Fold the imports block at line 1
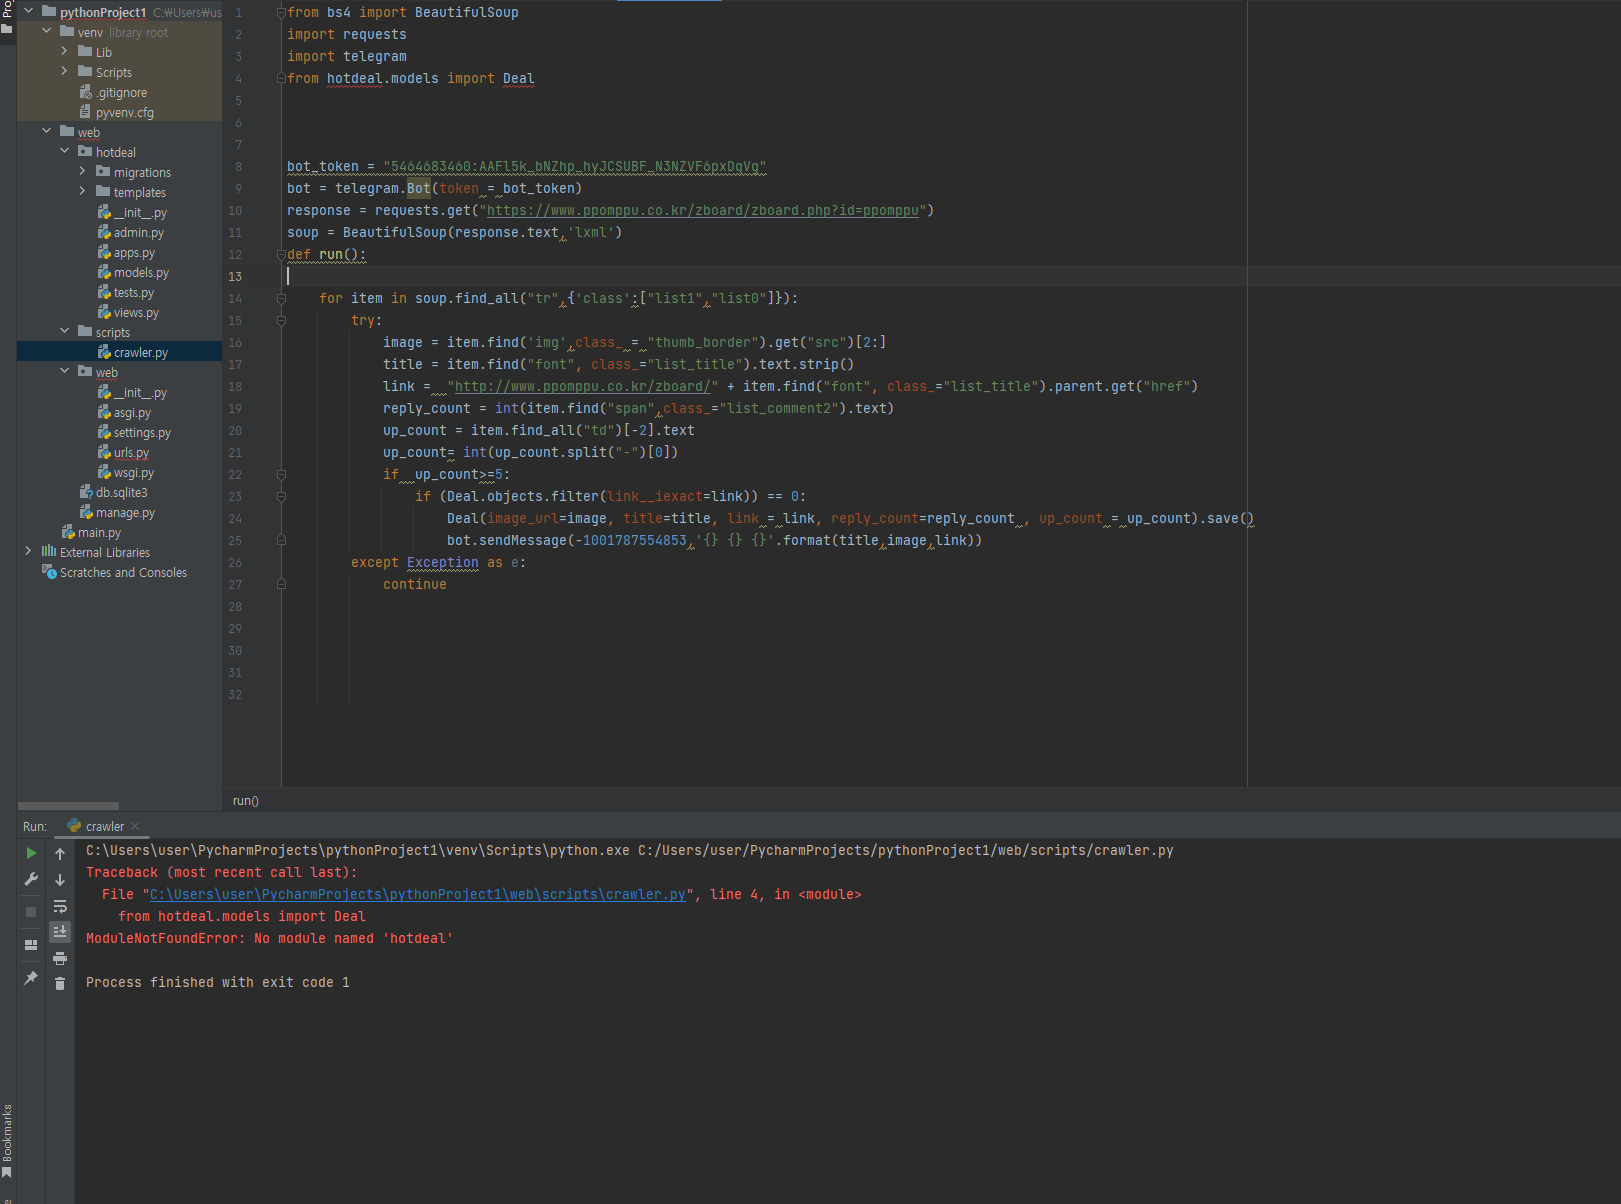 tap(281, 12)
